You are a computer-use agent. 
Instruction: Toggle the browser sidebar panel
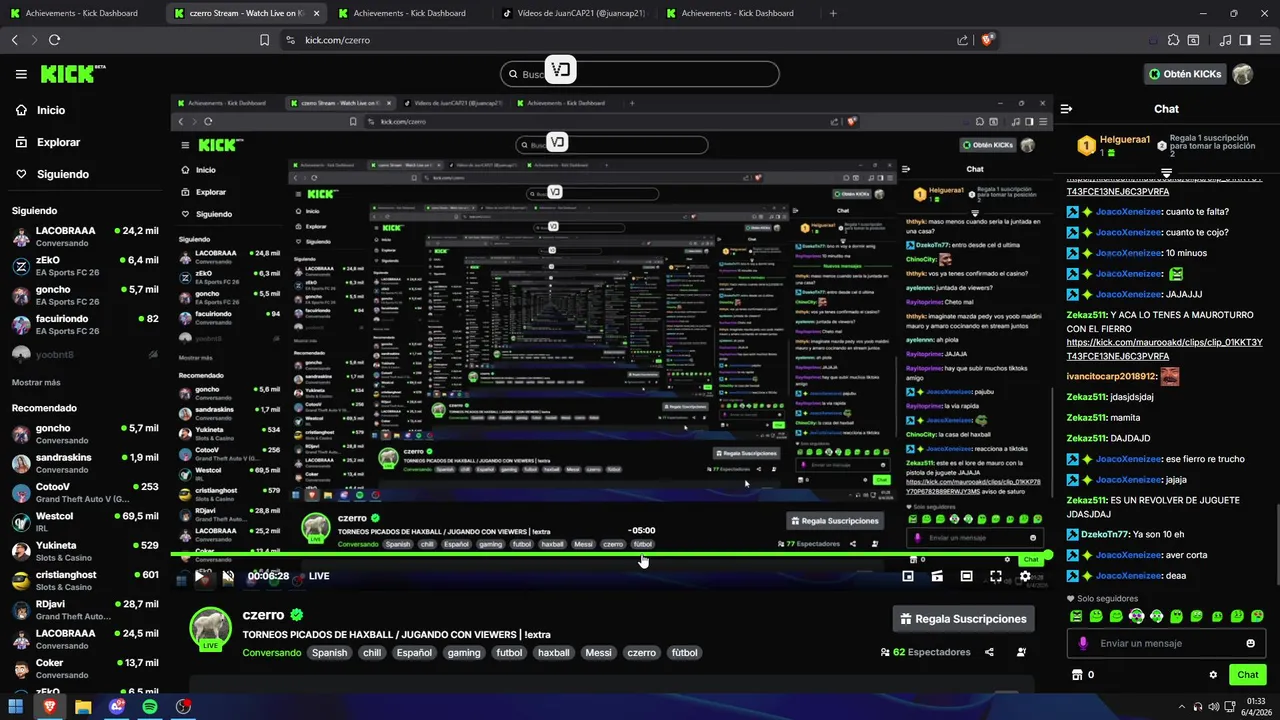coord(1245,40)
